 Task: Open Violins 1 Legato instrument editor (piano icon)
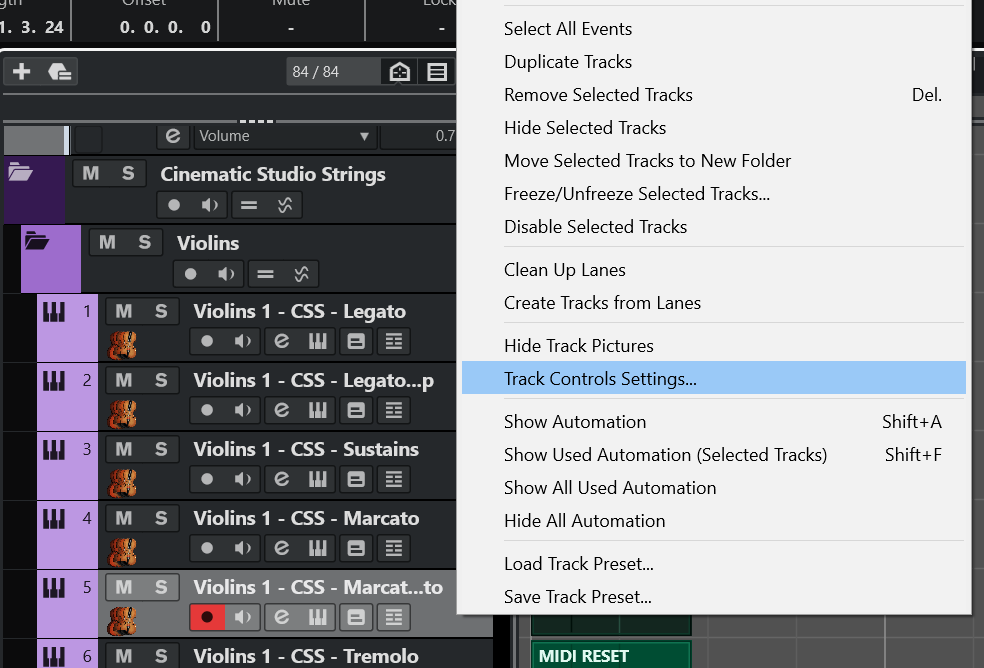coord(318,341)
